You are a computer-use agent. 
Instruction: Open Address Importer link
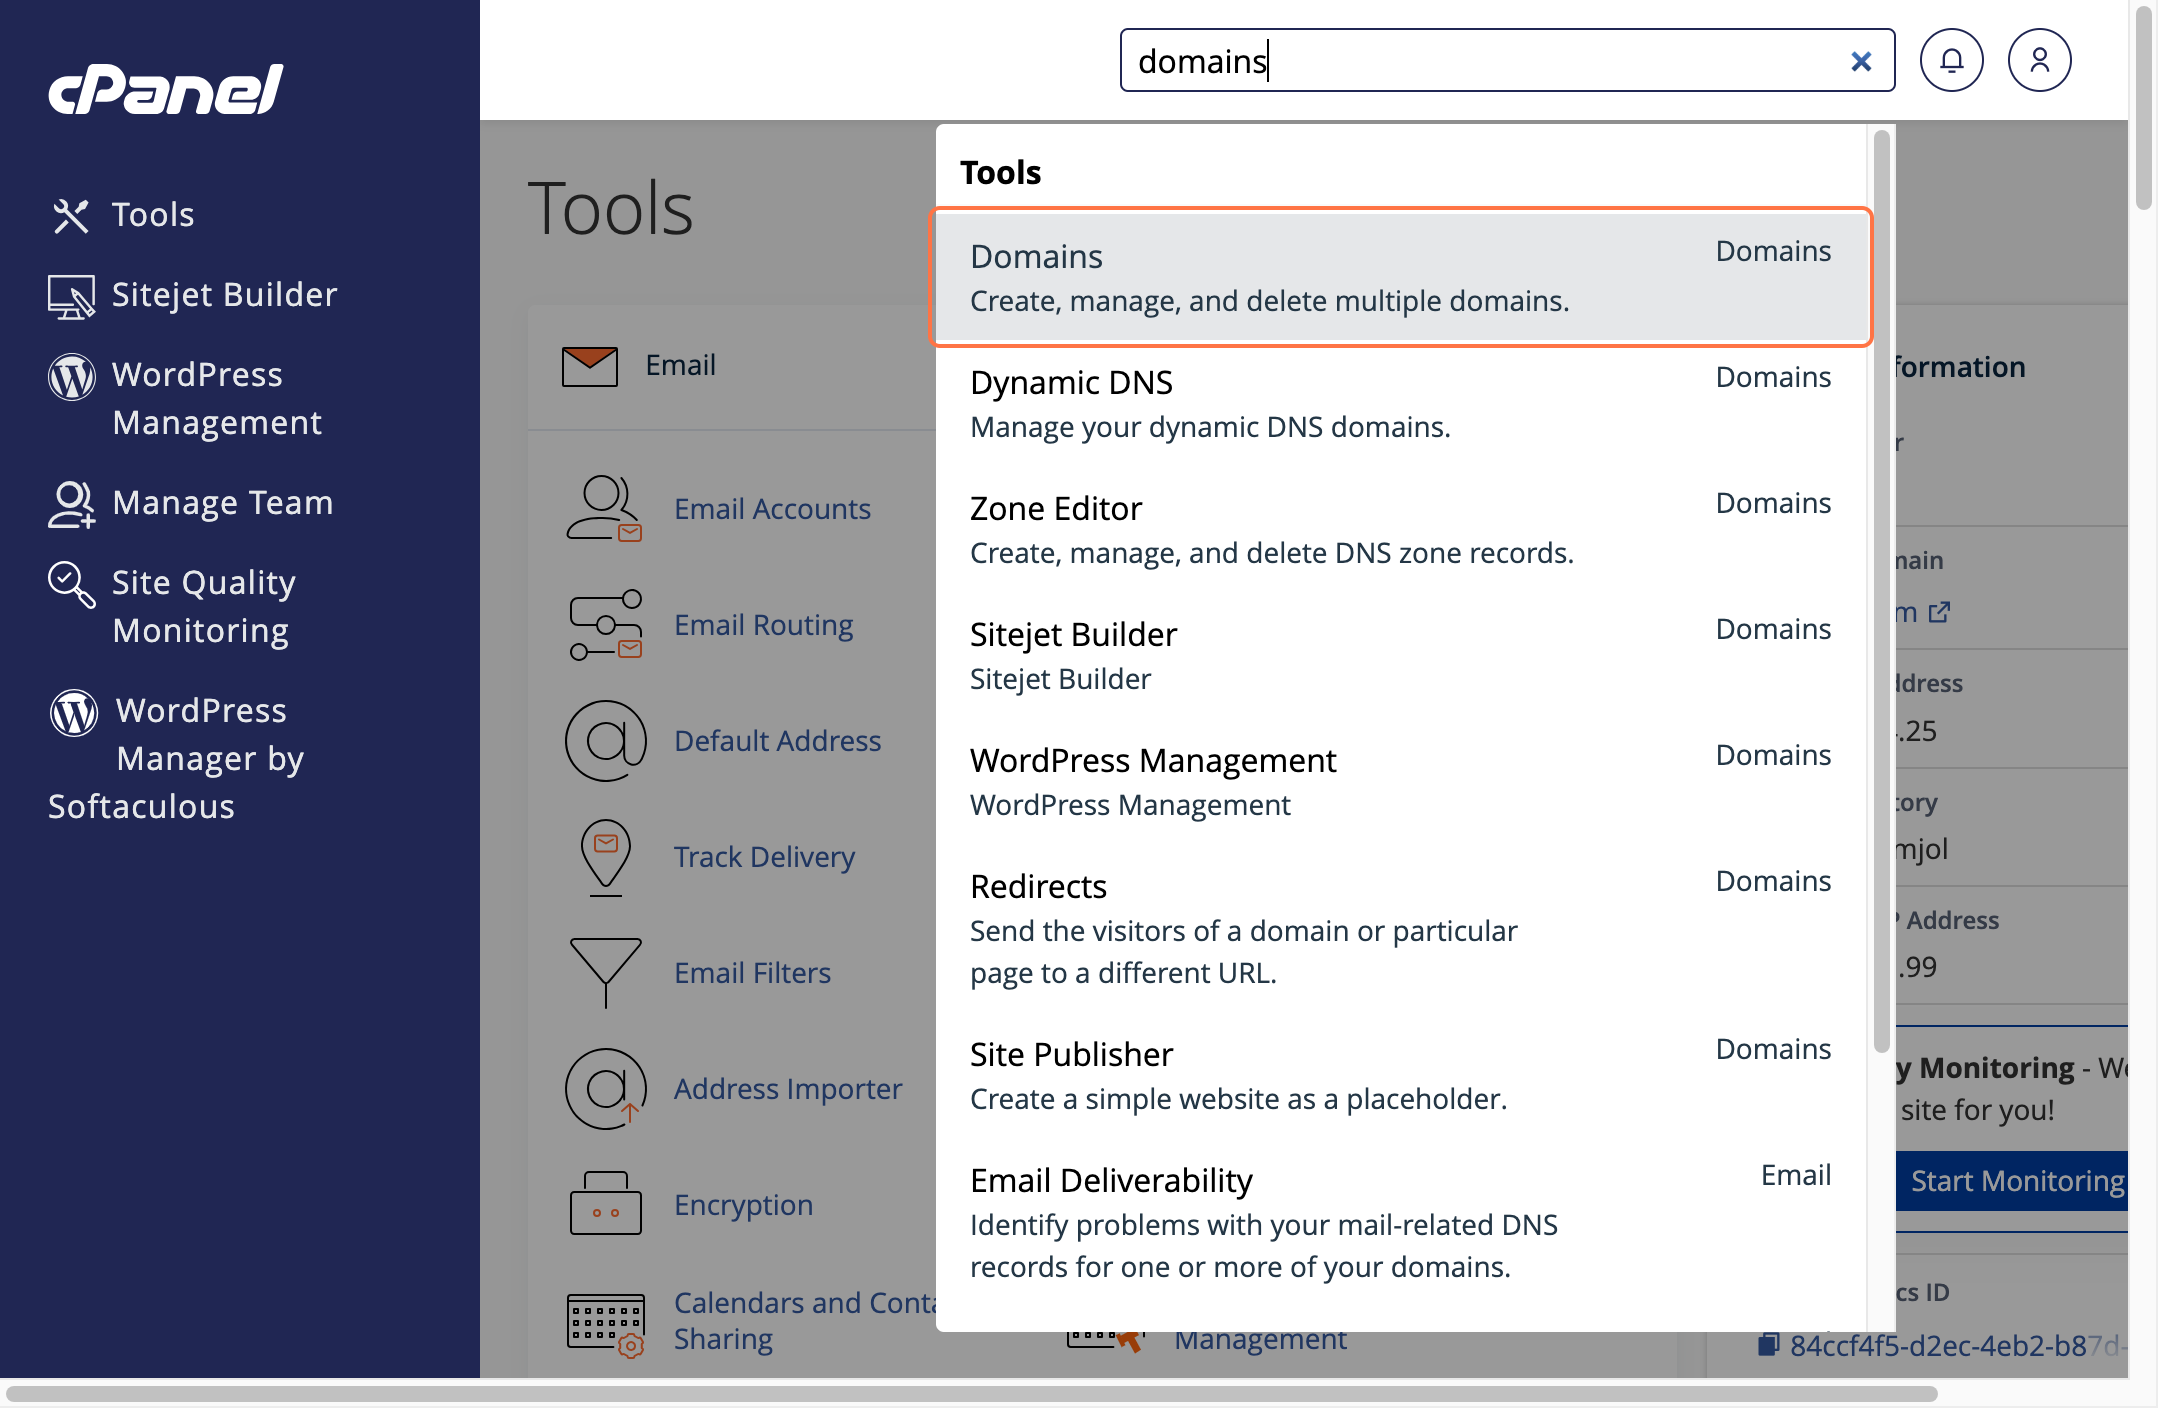(788, 1089)
